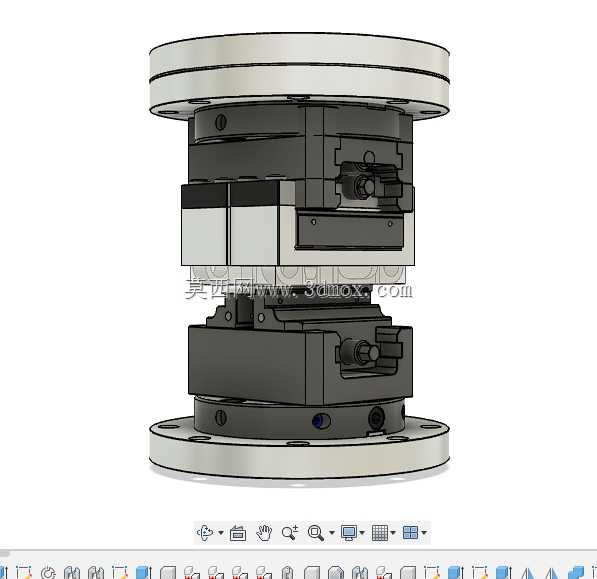This screenshot has width=597, height=579.
Task: Select the Combine feature in the timeline
Action: [x=575, y=573]
